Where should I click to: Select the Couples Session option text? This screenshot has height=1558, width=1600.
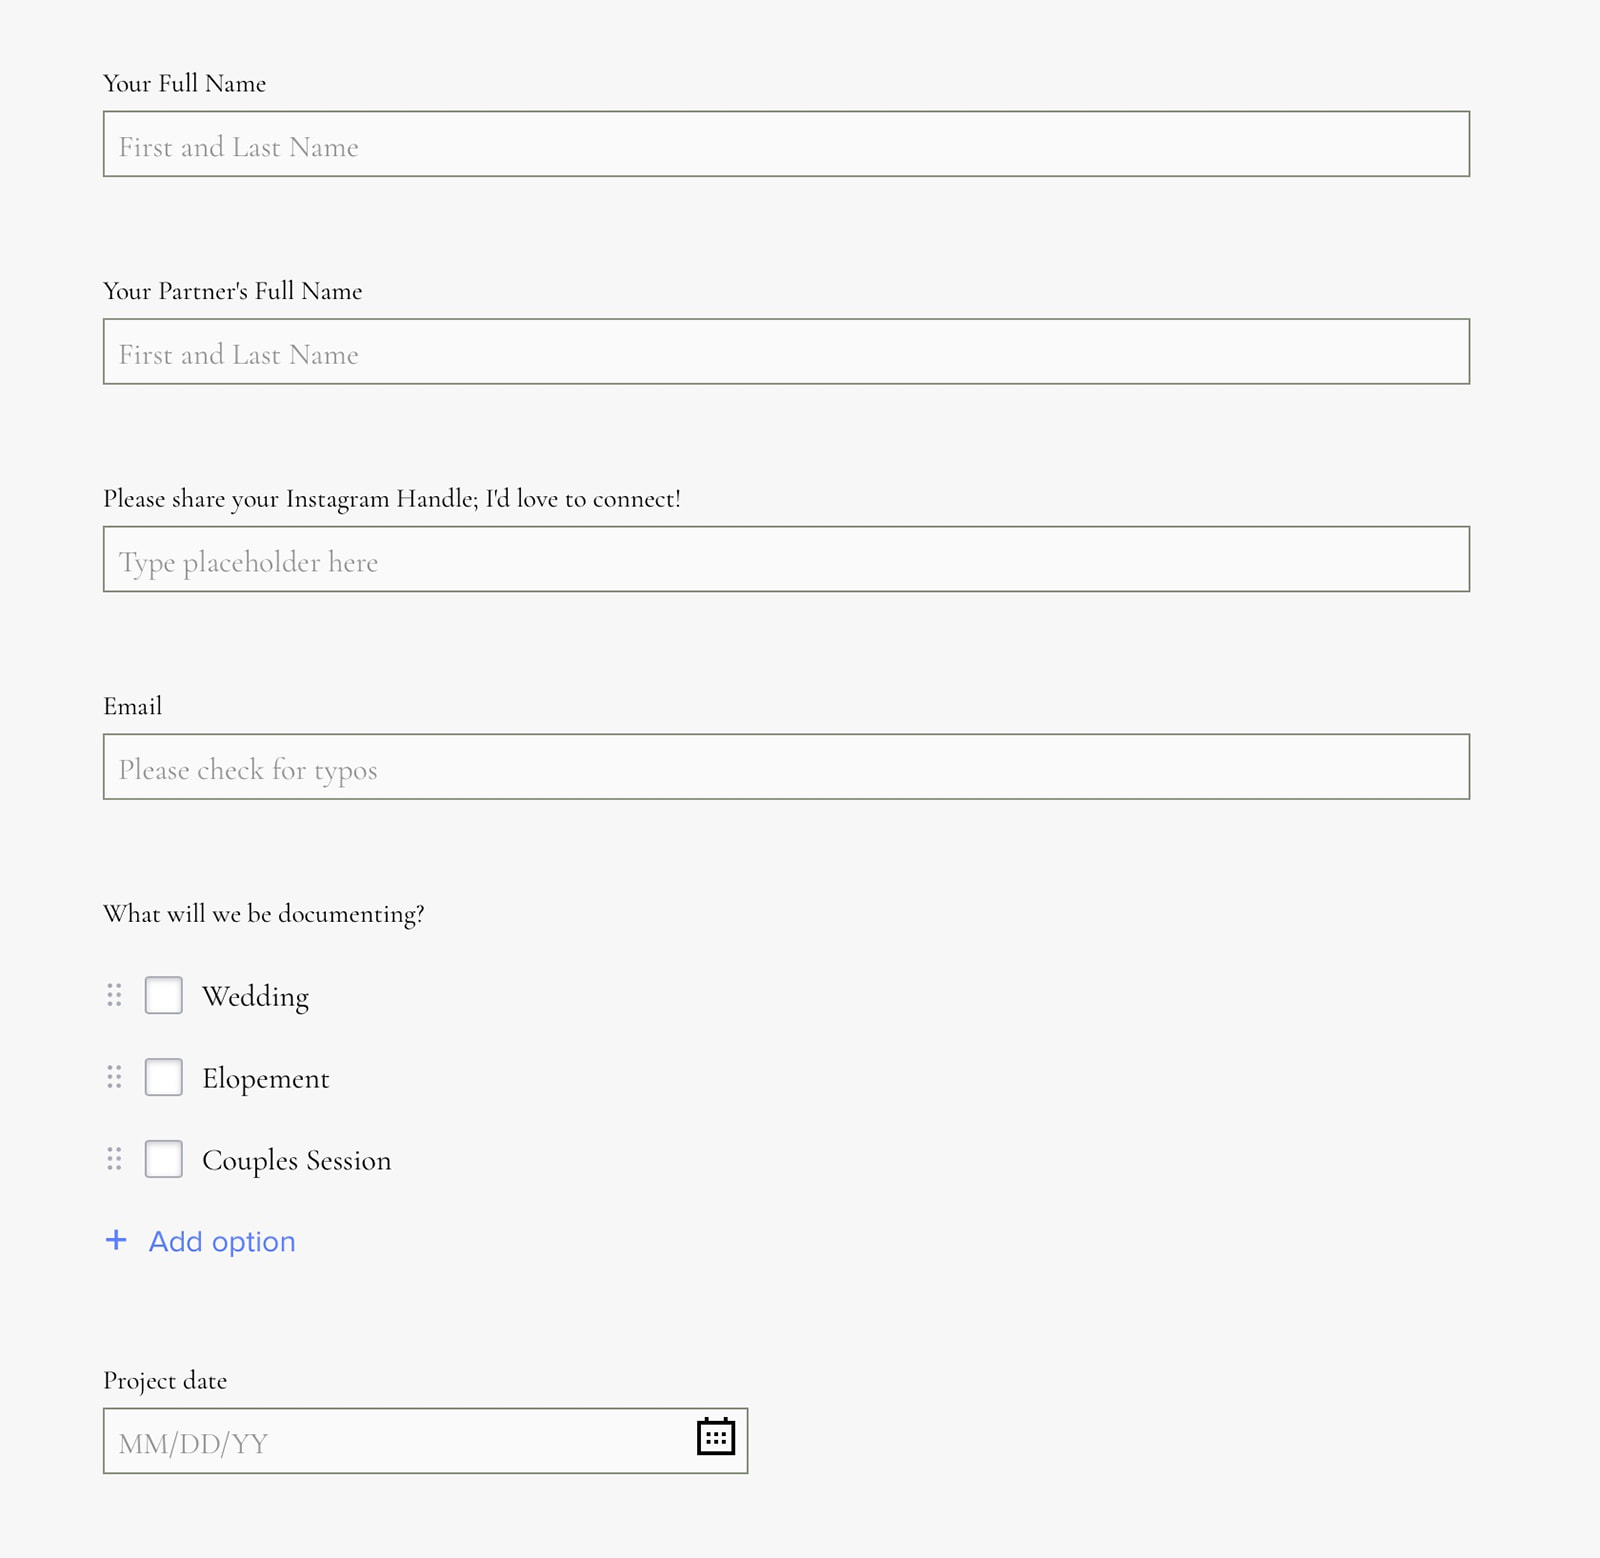click(297, 1160)
